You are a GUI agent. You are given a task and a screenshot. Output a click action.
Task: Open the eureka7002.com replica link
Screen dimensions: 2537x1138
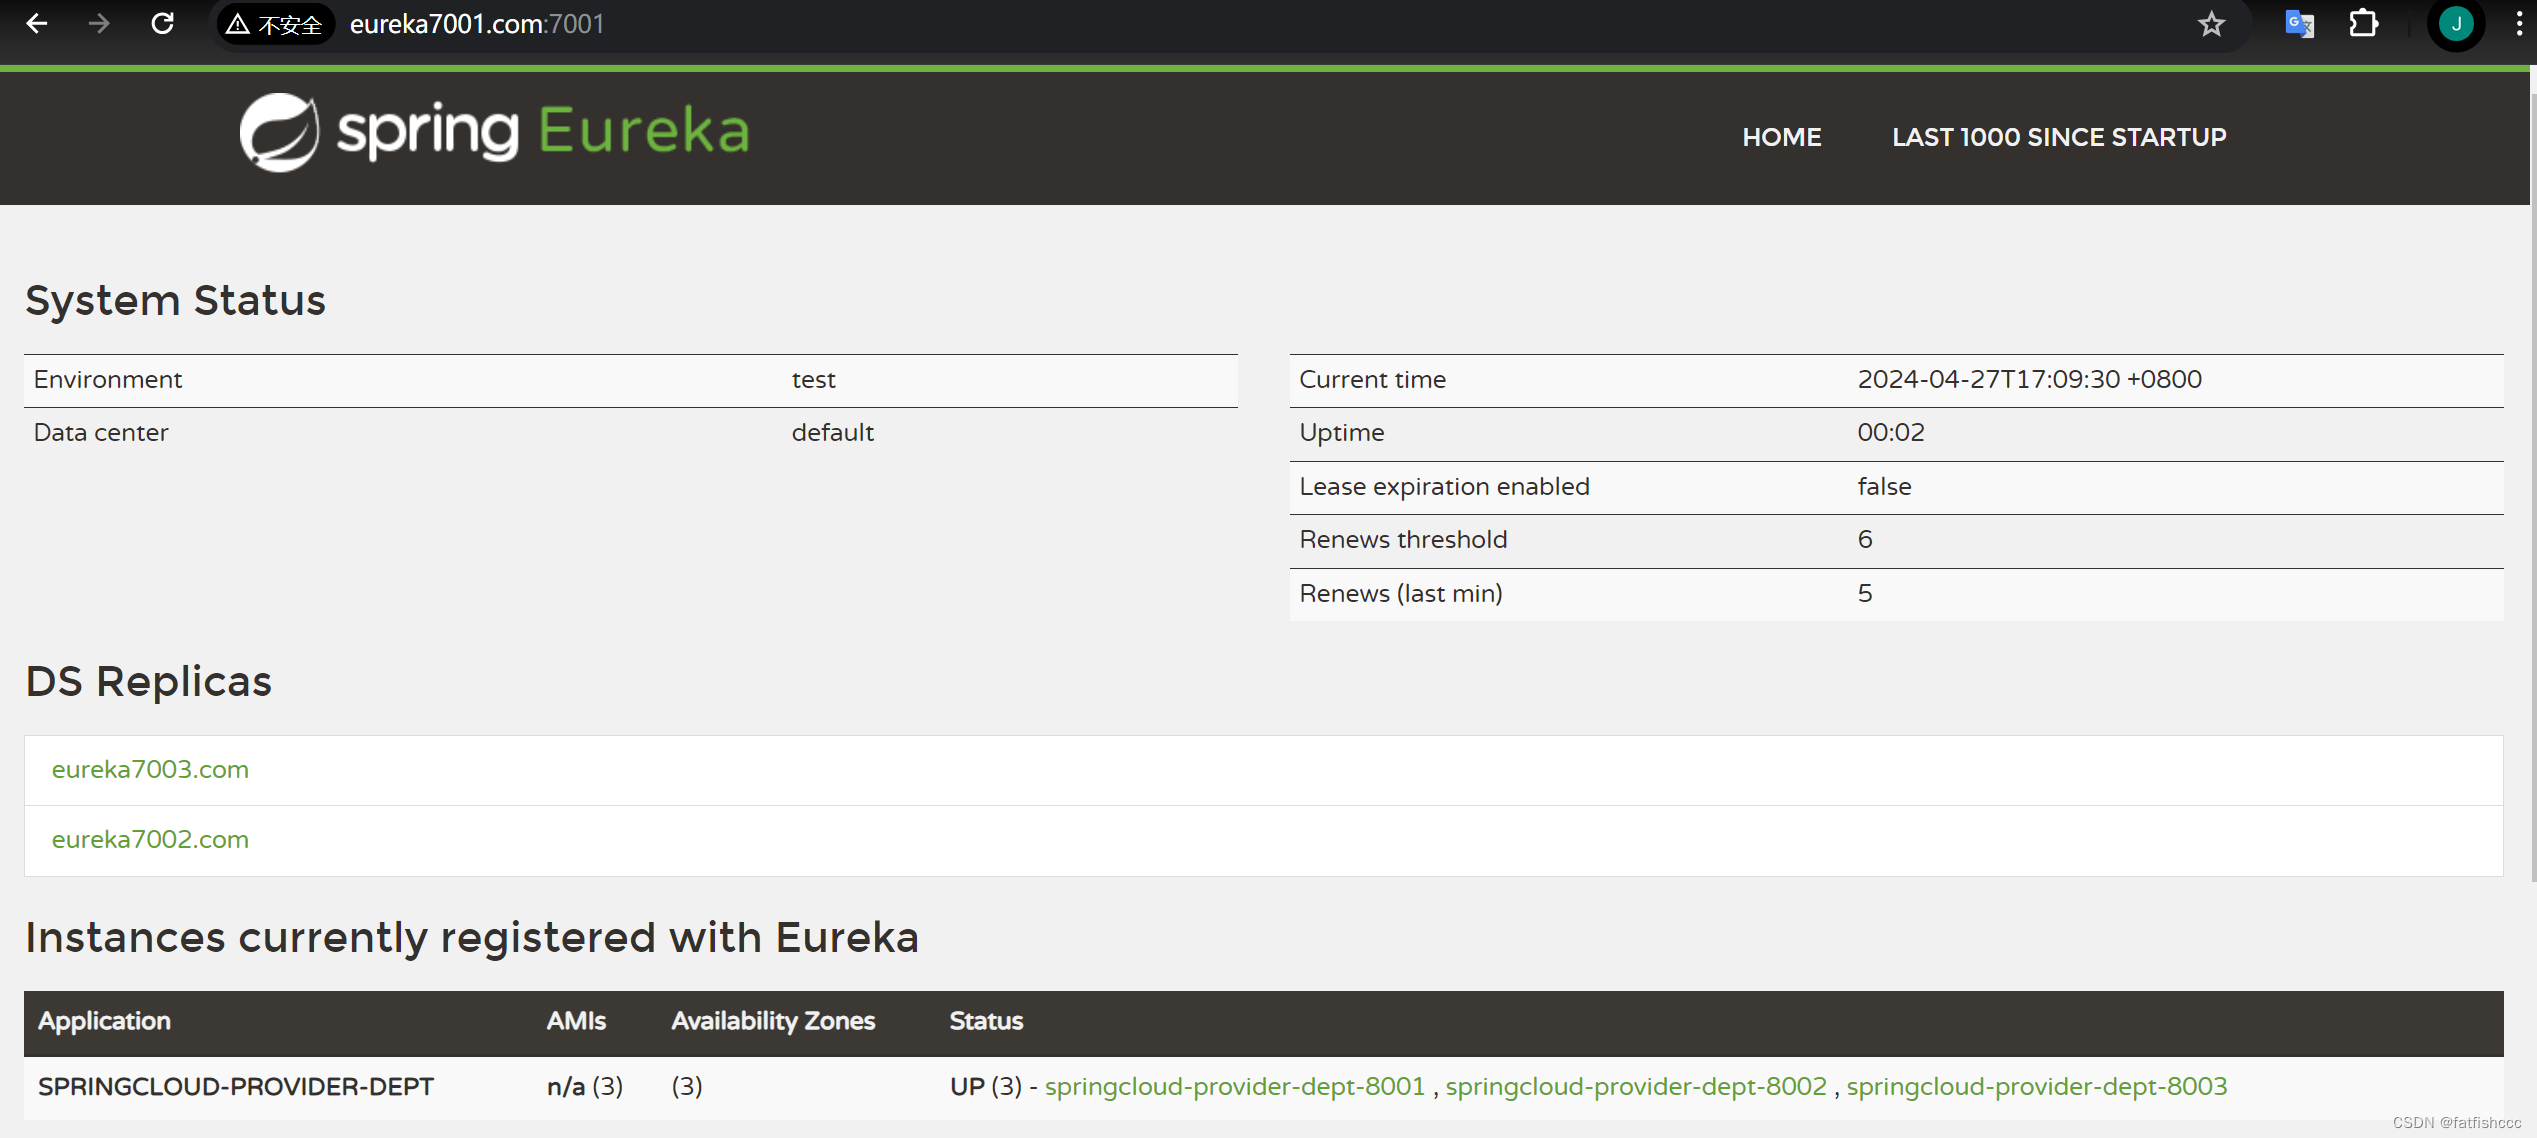[x=150, y=839]
